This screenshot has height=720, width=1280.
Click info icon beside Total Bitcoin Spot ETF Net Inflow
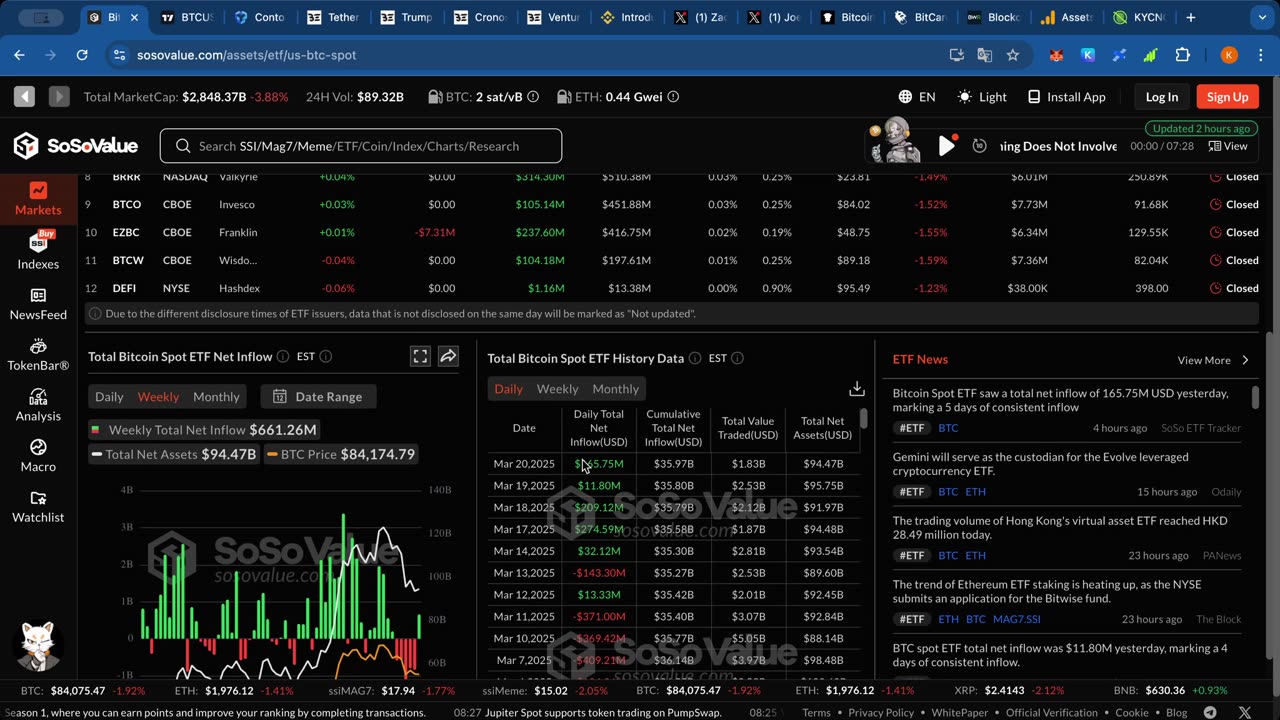pos(283,357)
